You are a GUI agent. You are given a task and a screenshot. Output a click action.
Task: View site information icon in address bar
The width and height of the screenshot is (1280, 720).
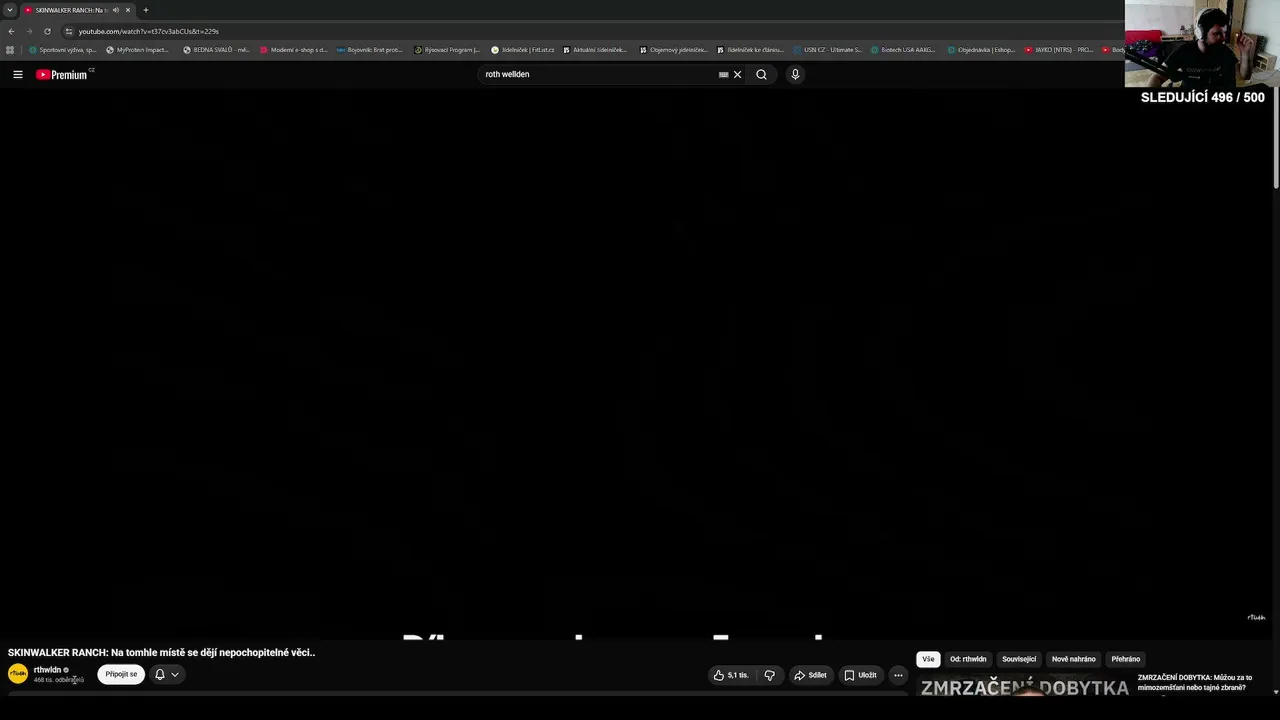68,31
